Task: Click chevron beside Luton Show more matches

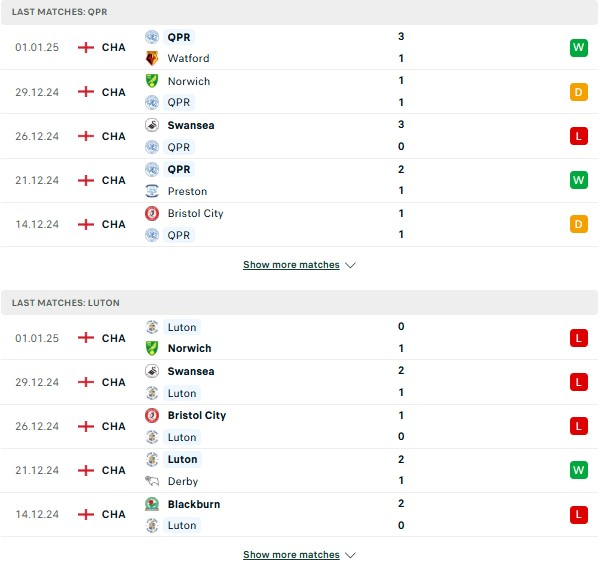Action: point(351,554)
